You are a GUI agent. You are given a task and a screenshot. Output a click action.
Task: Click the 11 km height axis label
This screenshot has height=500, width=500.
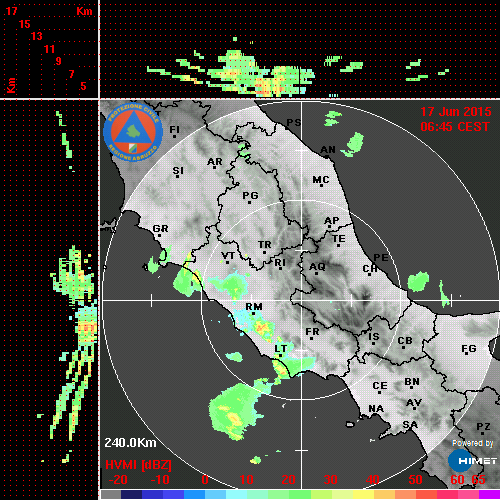coord(49,49)
